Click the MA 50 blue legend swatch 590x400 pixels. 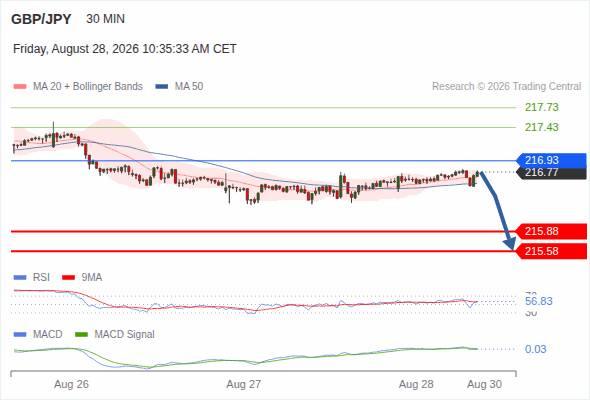pyautogui.click(x=162, y=87)
